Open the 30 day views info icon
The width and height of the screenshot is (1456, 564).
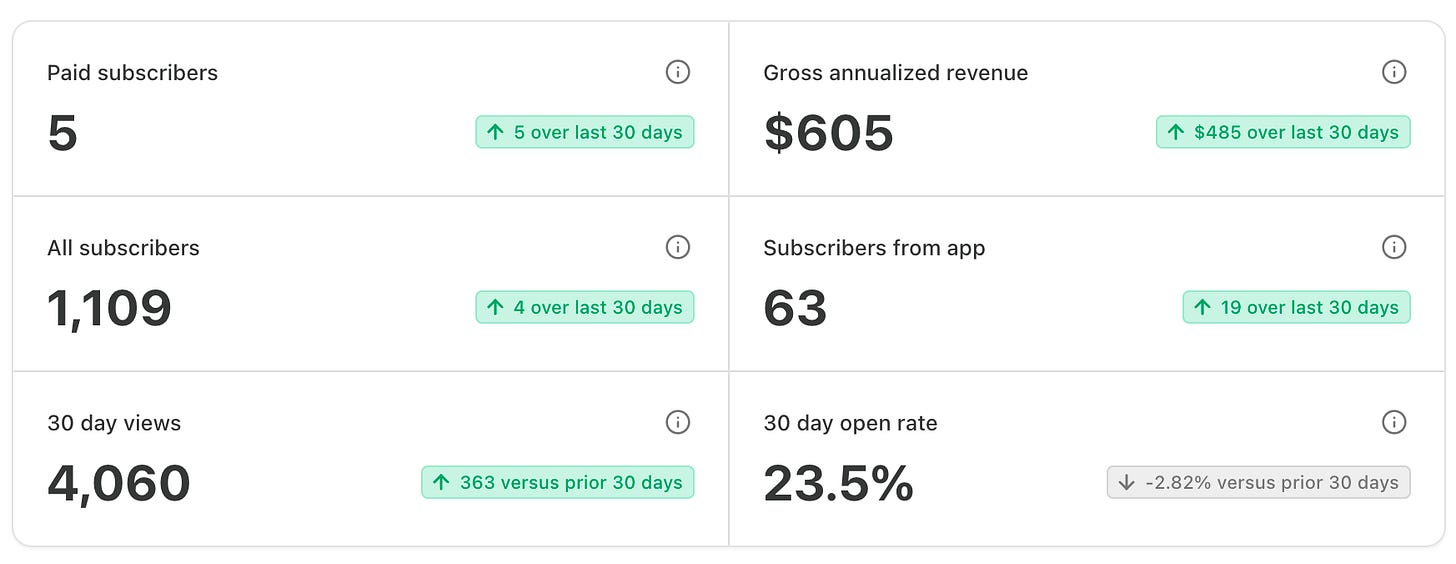(x=678, y=422)
